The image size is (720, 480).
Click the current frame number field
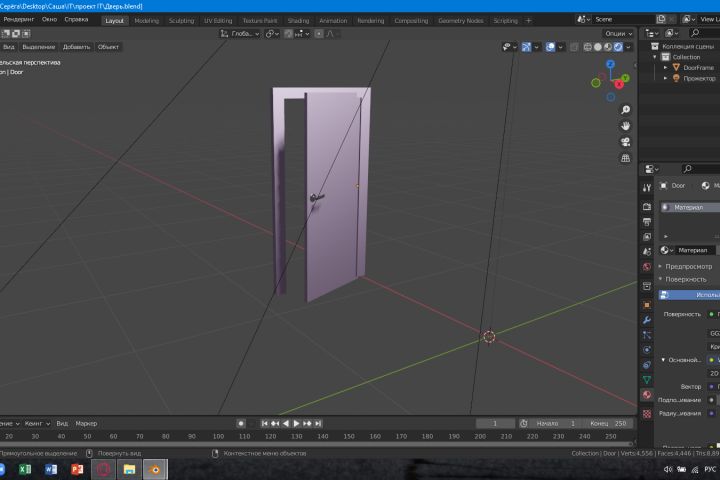[x=495, y=424]
